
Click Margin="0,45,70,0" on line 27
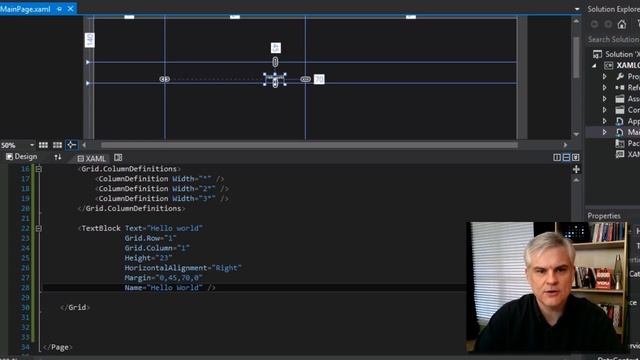[164, 278]
